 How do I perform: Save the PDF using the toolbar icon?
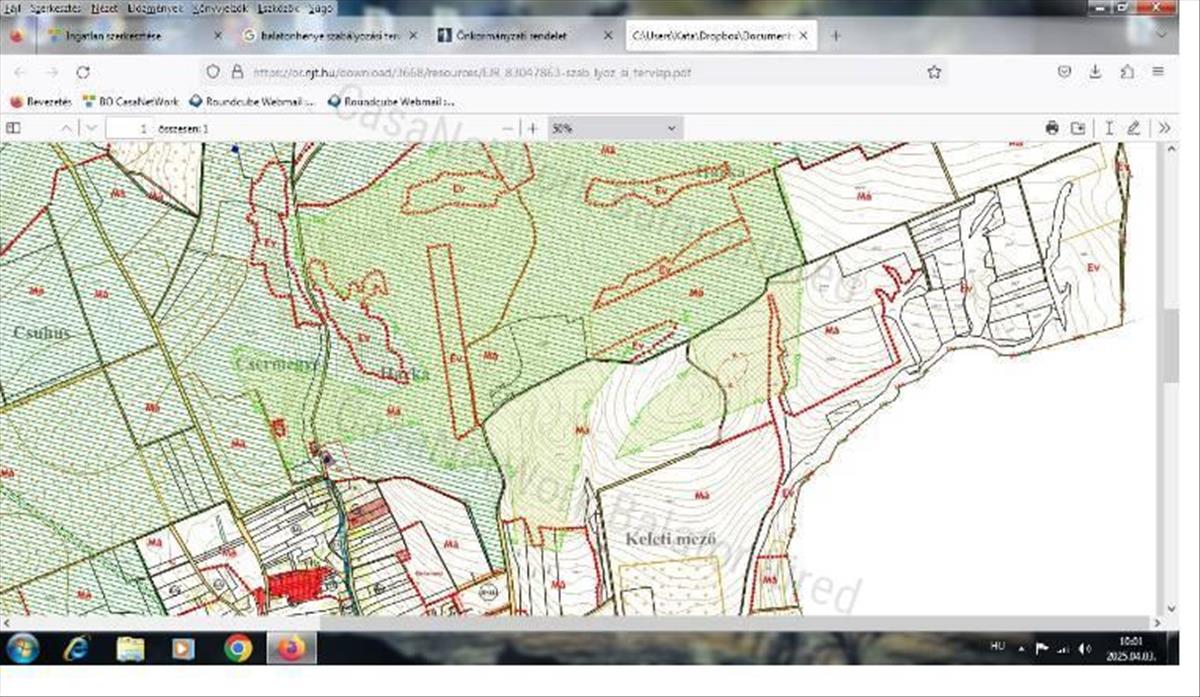pyautogui.click(x=1078, y=128)
